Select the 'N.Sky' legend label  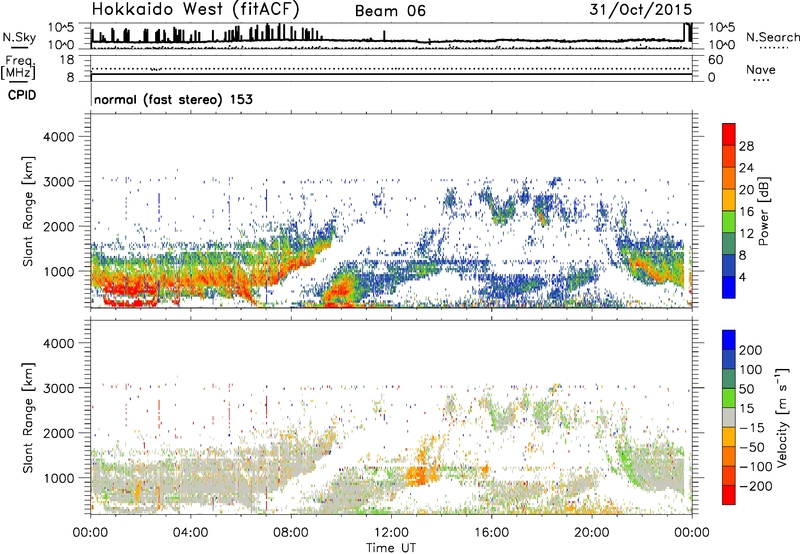coord(19,37)
